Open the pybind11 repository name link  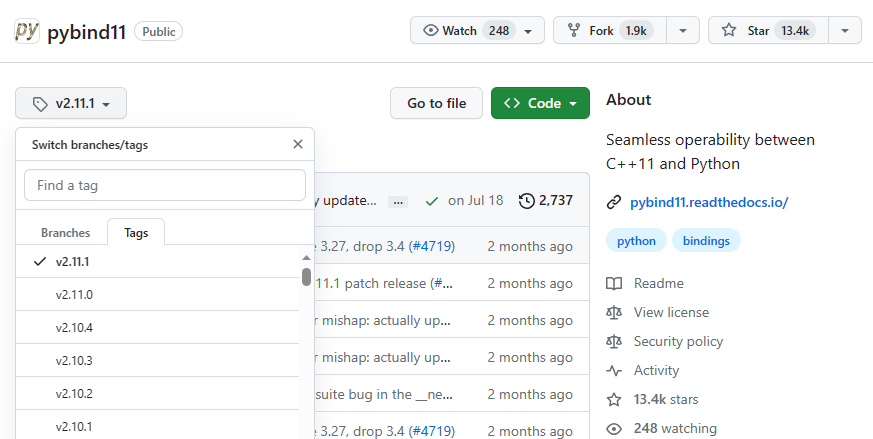point(87,32)
